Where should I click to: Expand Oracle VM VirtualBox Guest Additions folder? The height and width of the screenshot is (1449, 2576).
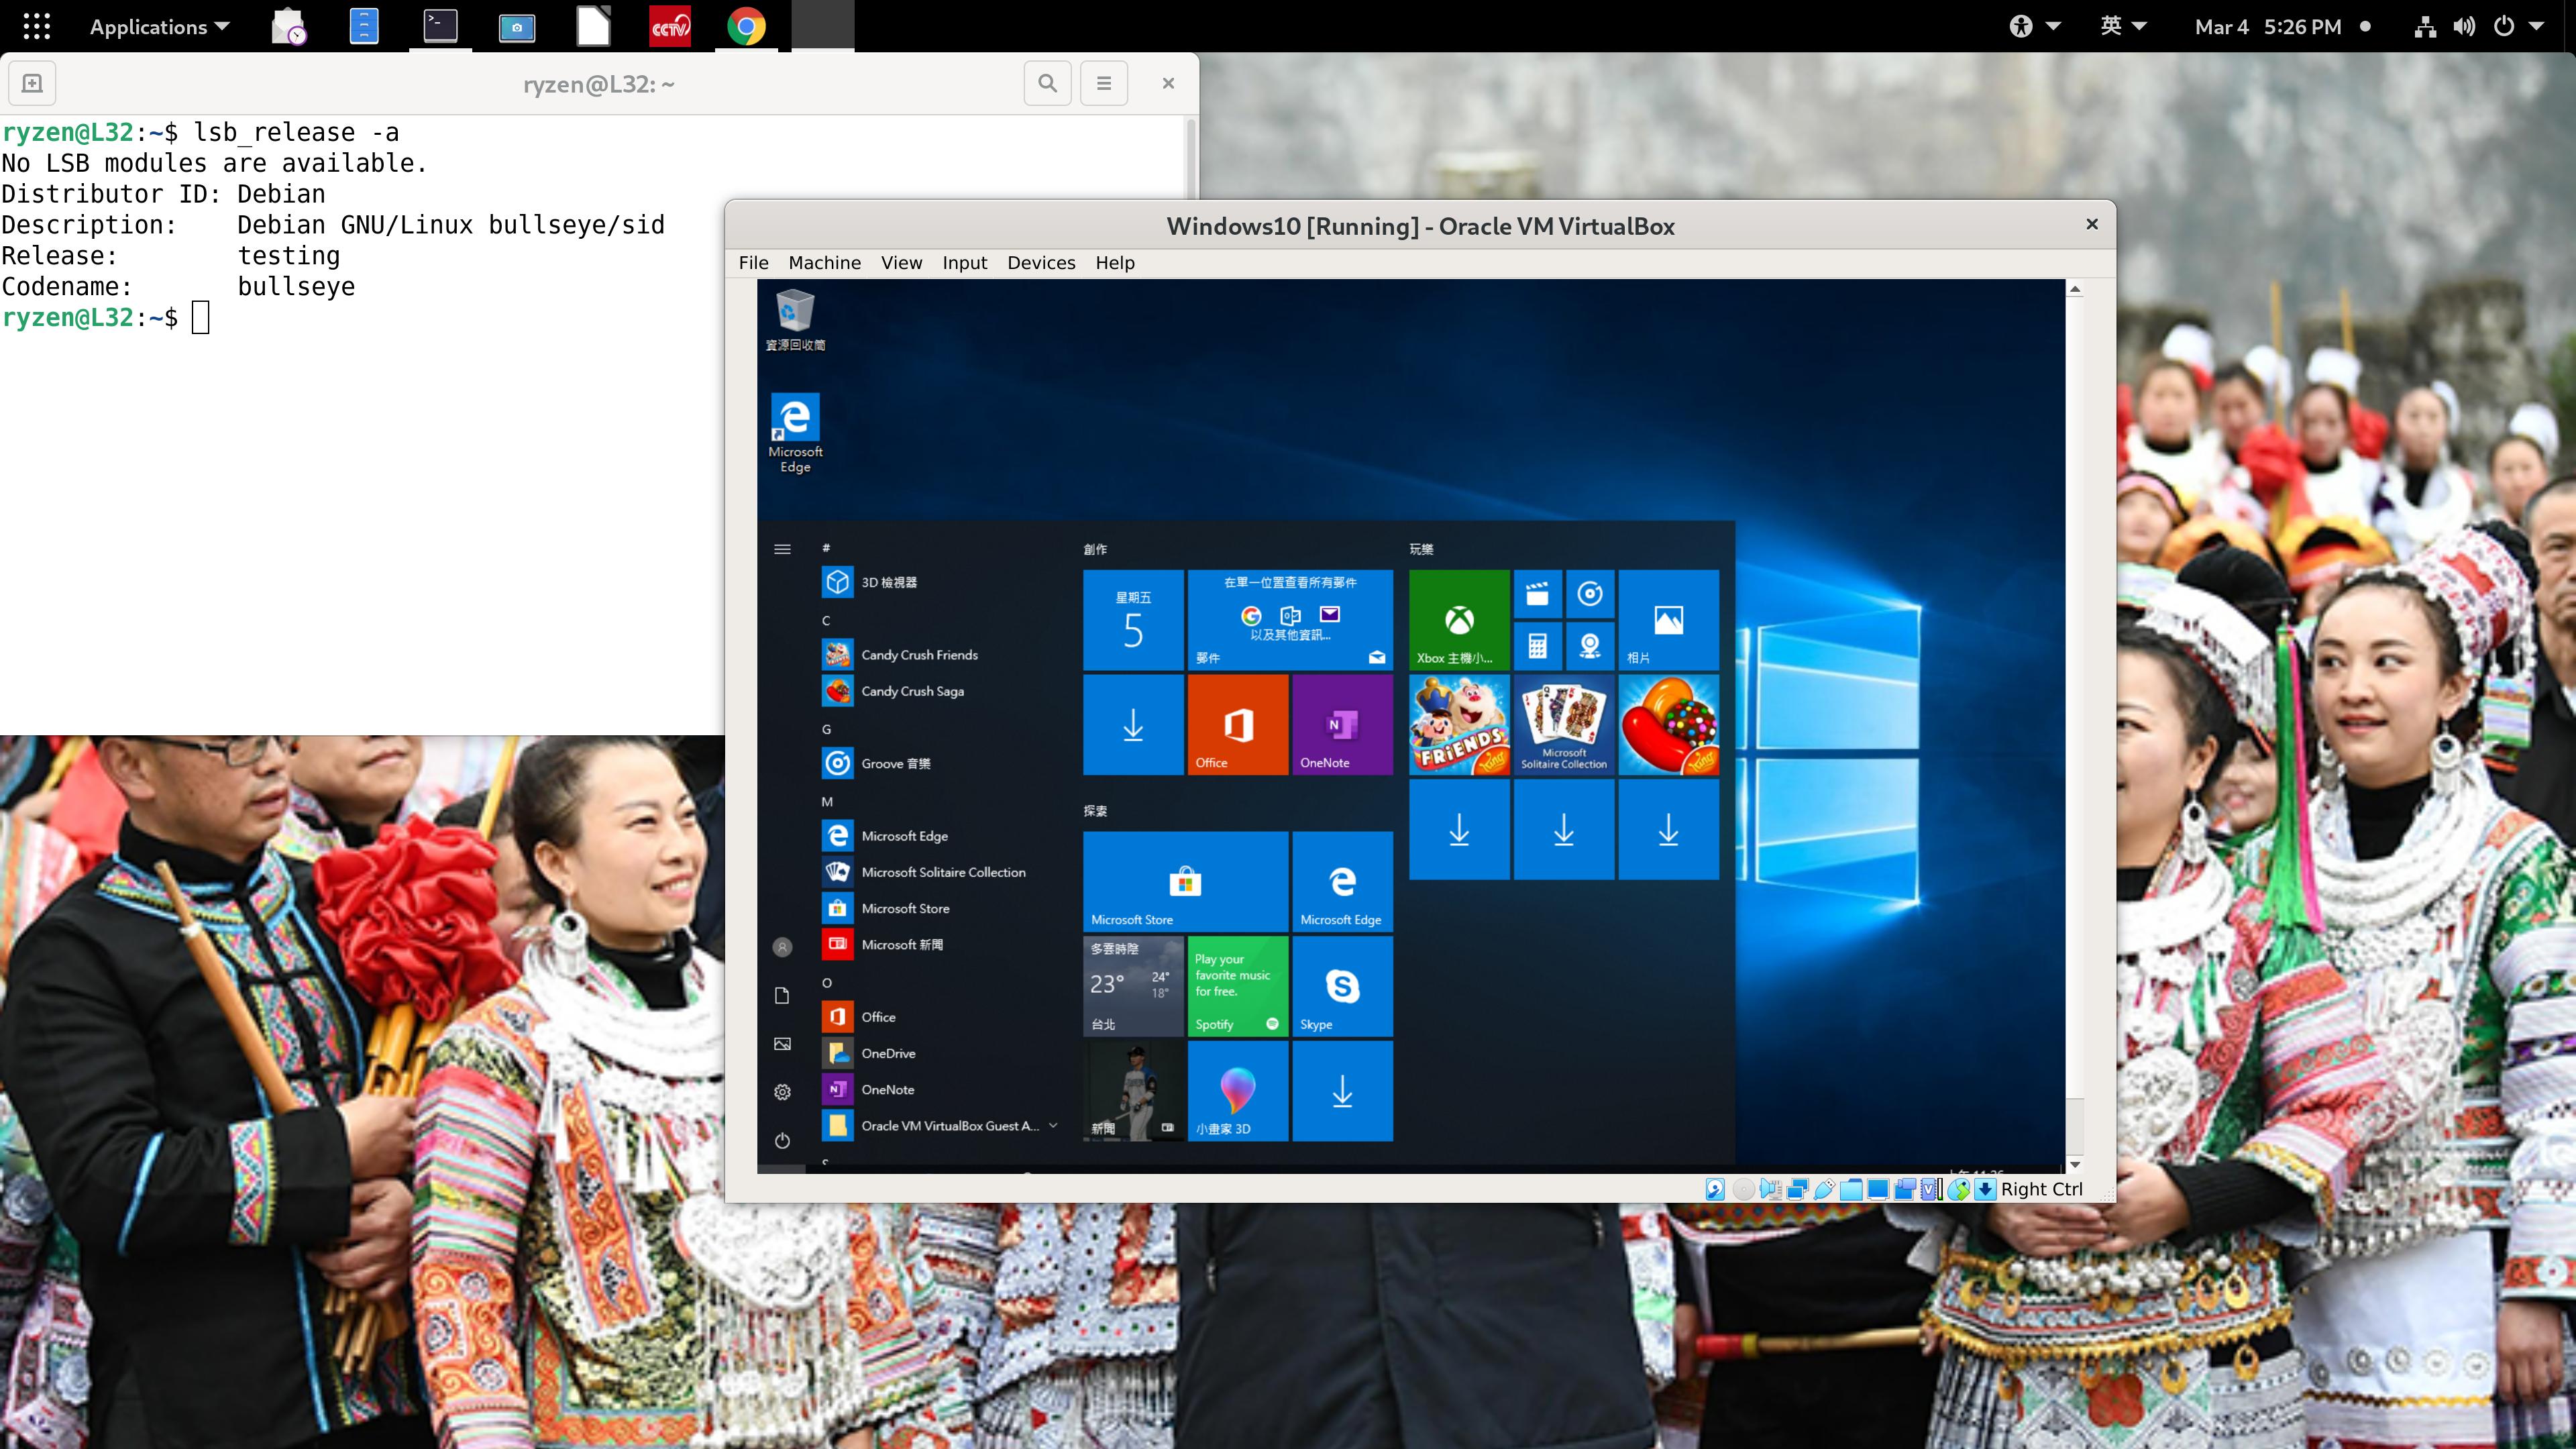pos(940,1126)
